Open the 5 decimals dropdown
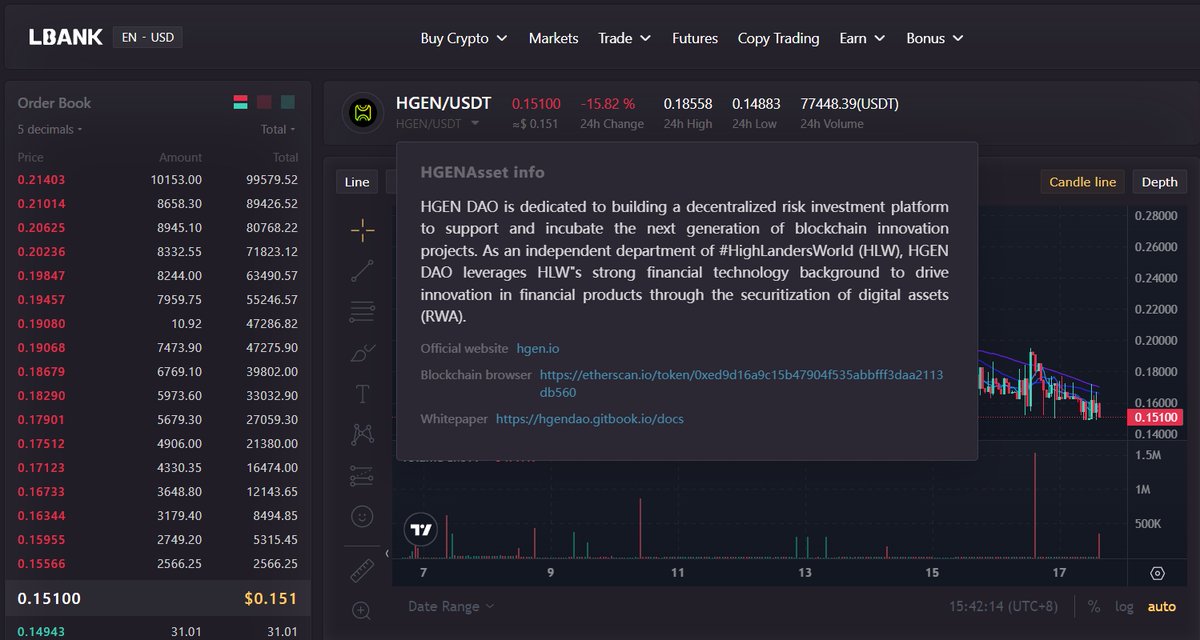1200x640 pixels. tap(50, 129)
